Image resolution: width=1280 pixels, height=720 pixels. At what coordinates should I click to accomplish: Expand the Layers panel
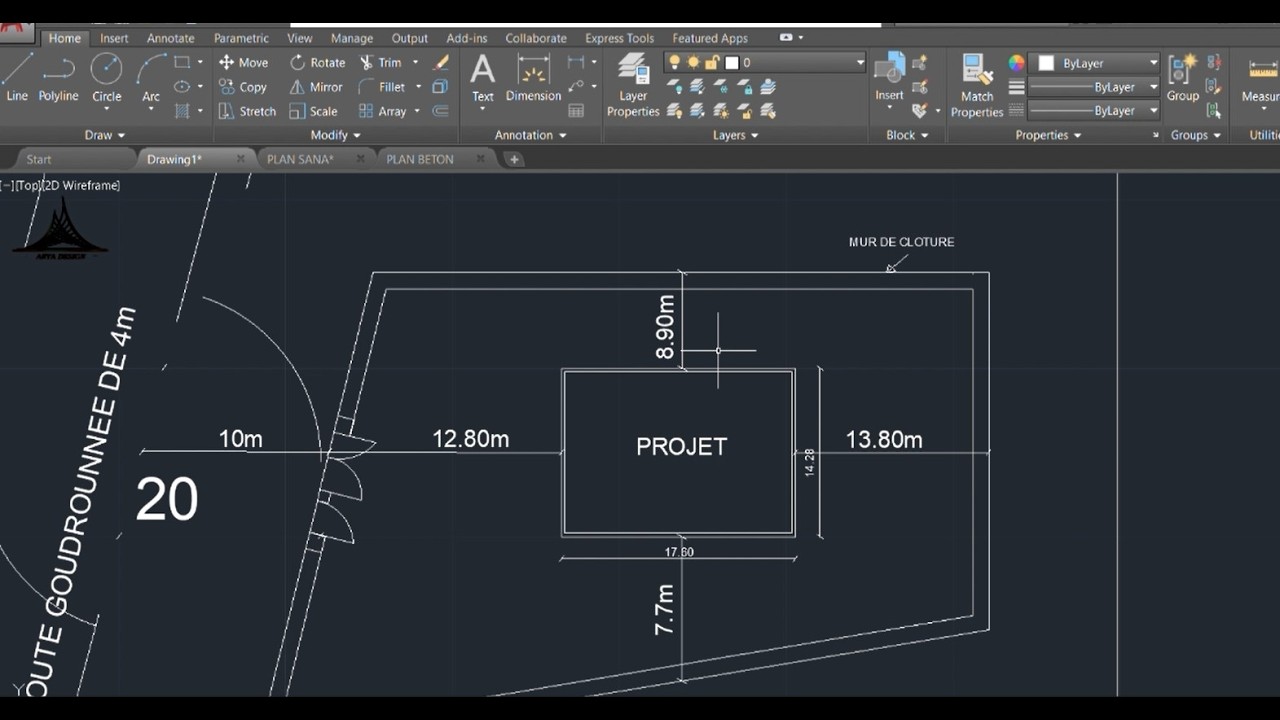coord(735,135)
